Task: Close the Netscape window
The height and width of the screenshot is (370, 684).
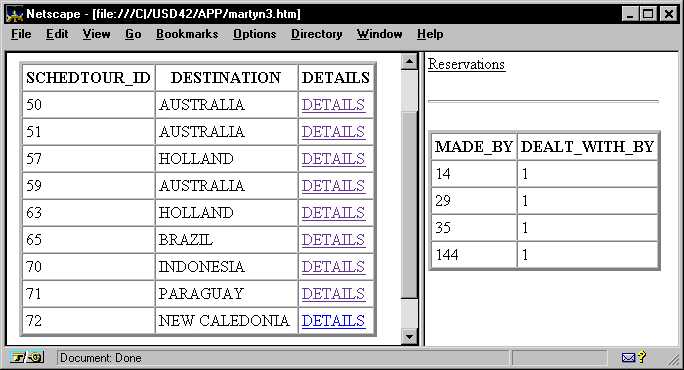Action: pyautogui.click(x=669, y=14)
